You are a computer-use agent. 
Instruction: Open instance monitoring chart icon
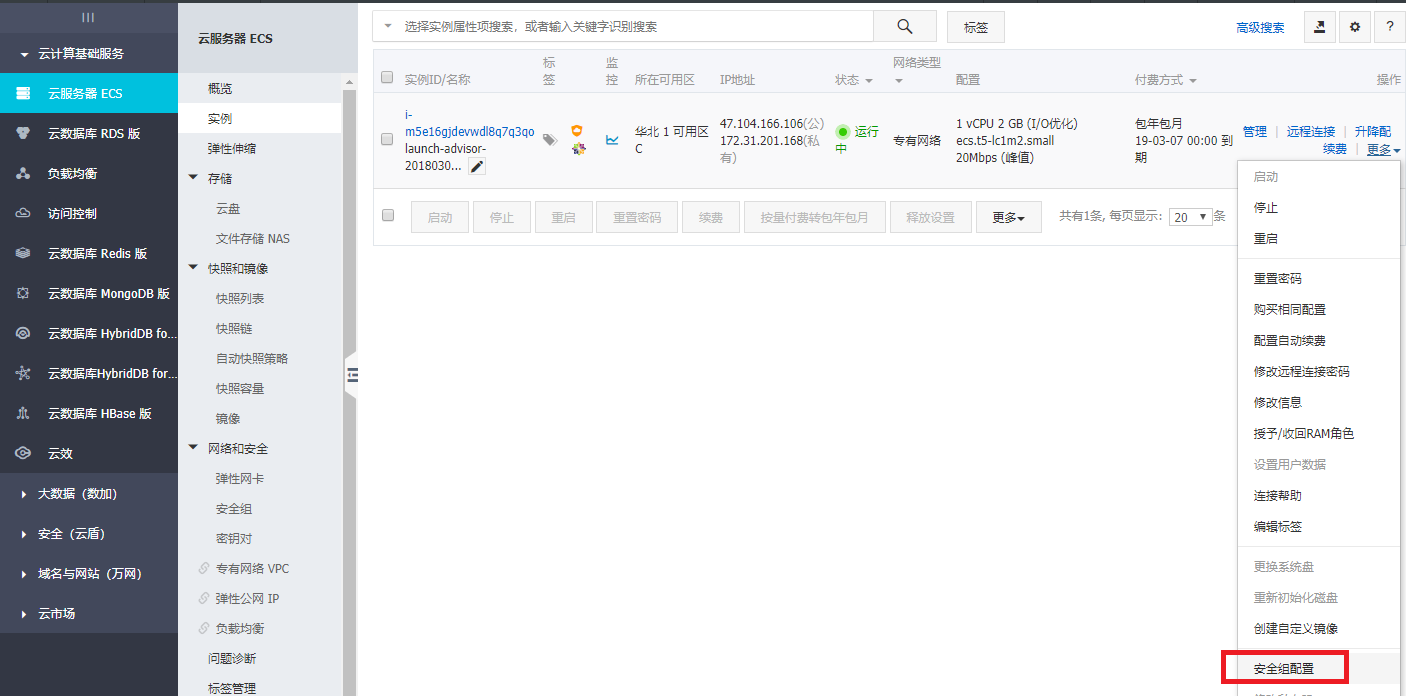[x=612, y=140]
